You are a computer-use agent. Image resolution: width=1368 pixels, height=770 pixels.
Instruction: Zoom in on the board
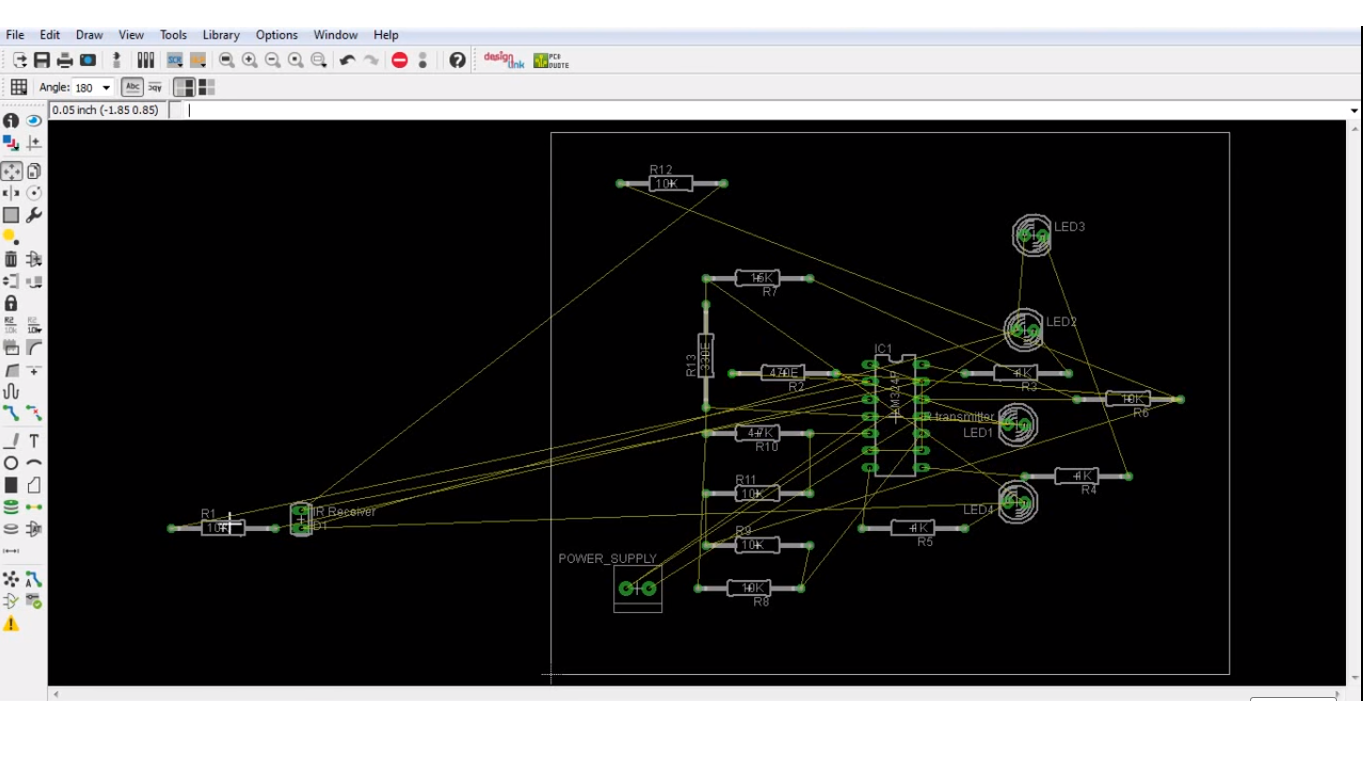pos(250,61)
